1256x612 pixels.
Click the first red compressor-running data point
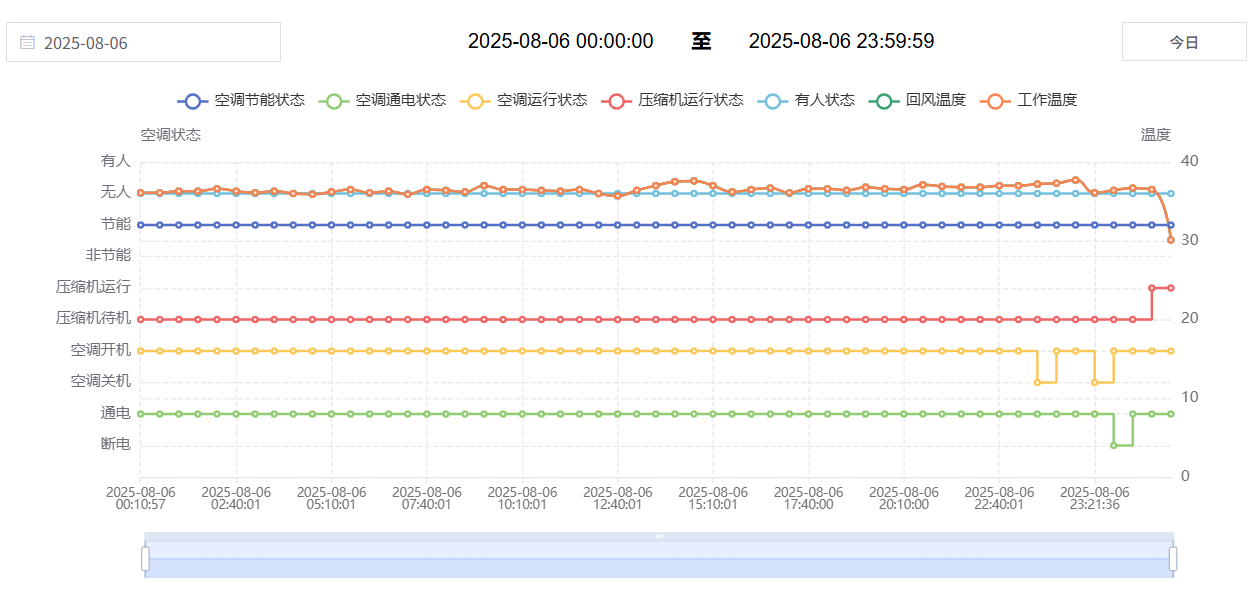pyautogui.click(x=1152, y=288)
